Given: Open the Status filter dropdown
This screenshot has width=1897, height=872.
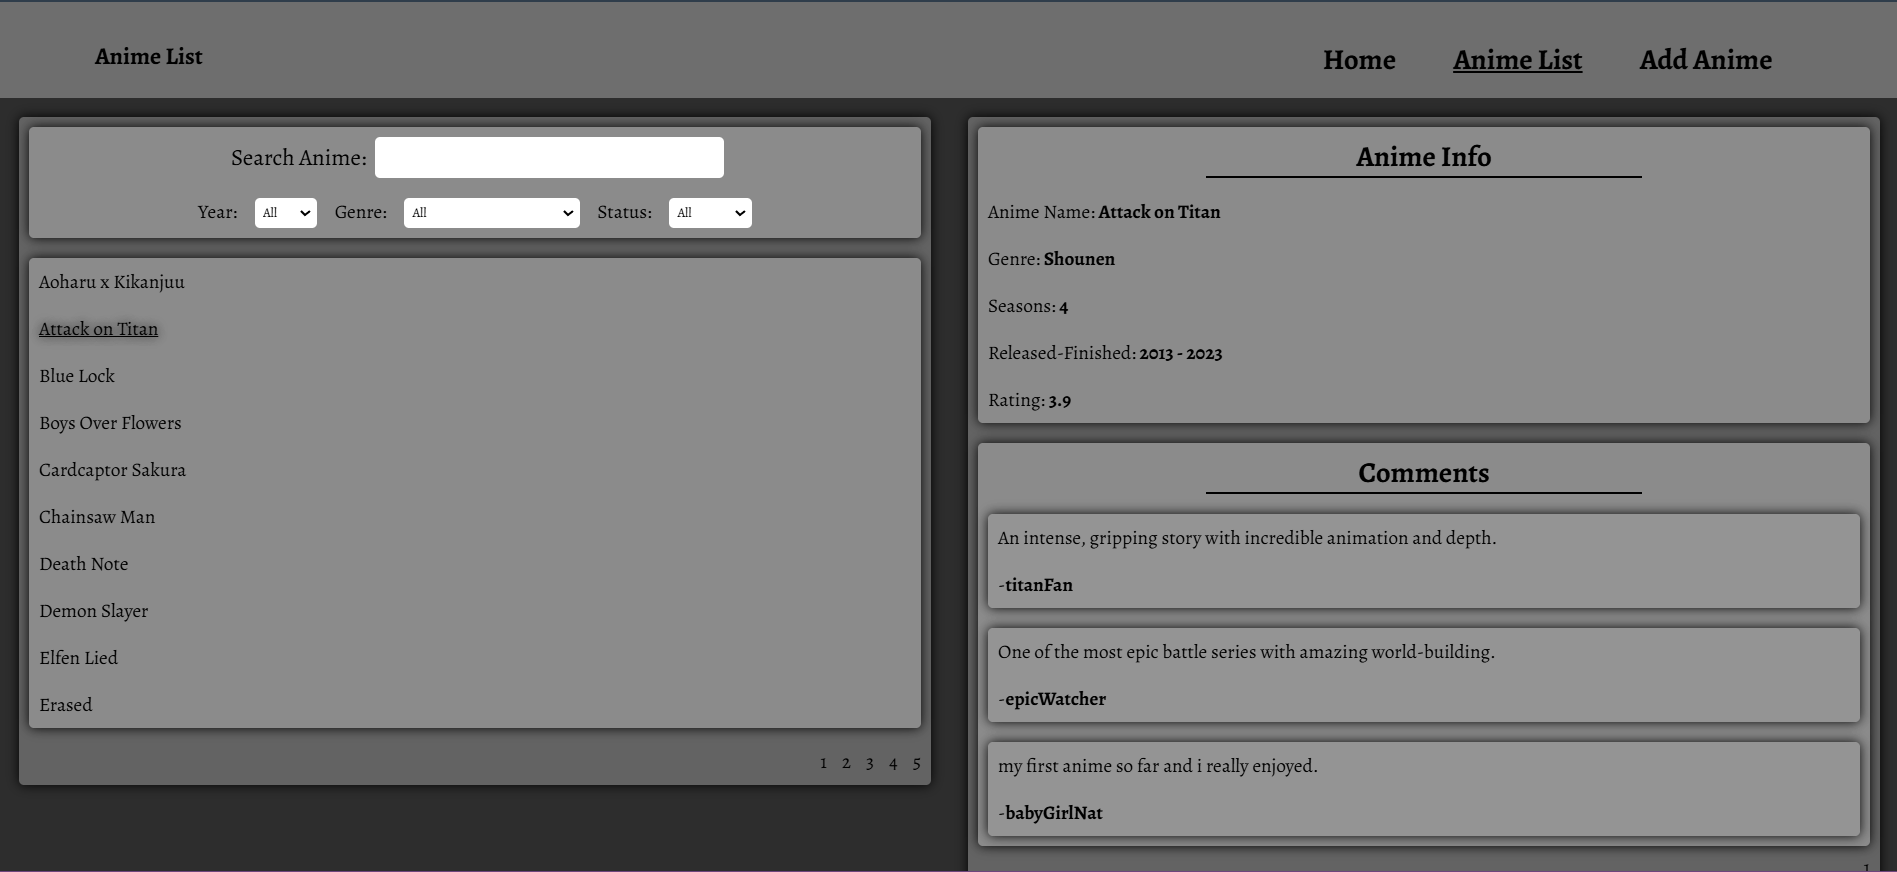Looking at the screenshot, I should point(710,213).
